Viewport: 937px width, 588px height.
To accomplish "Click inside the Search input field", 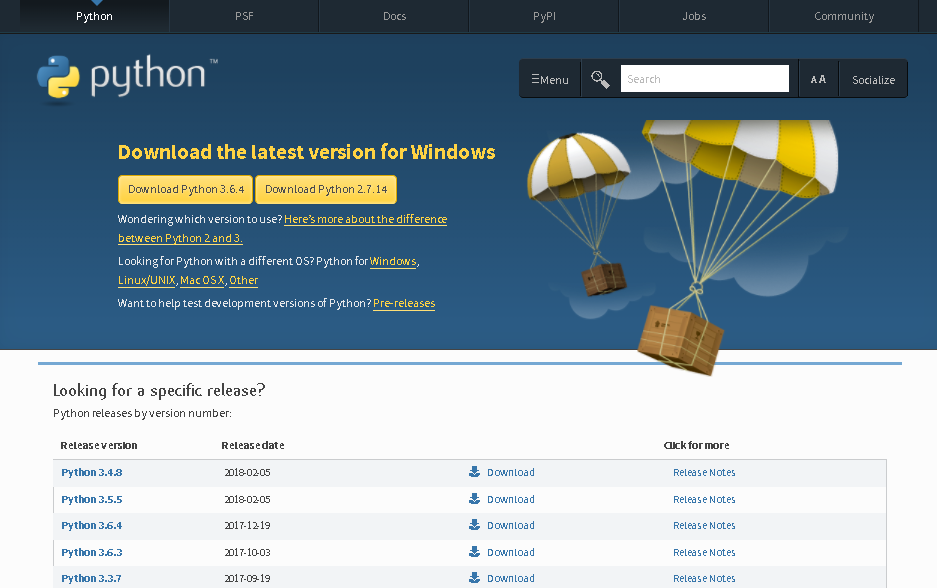I will (x=704, y=79).
